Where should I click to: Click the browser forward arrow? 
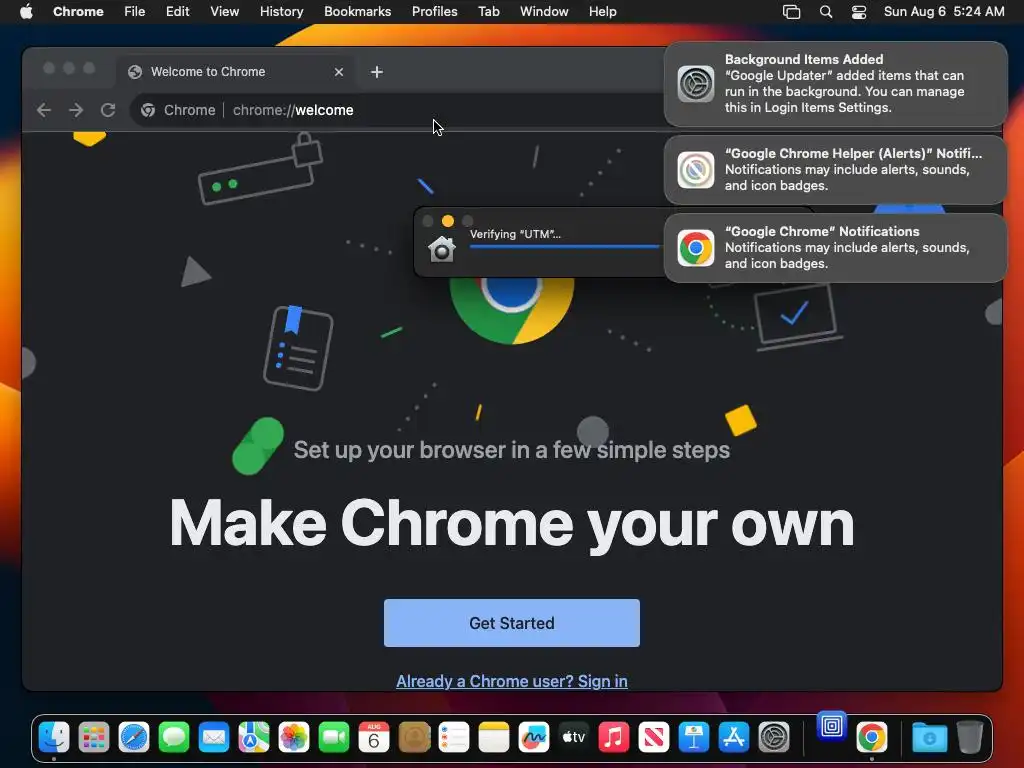point(76,110)
